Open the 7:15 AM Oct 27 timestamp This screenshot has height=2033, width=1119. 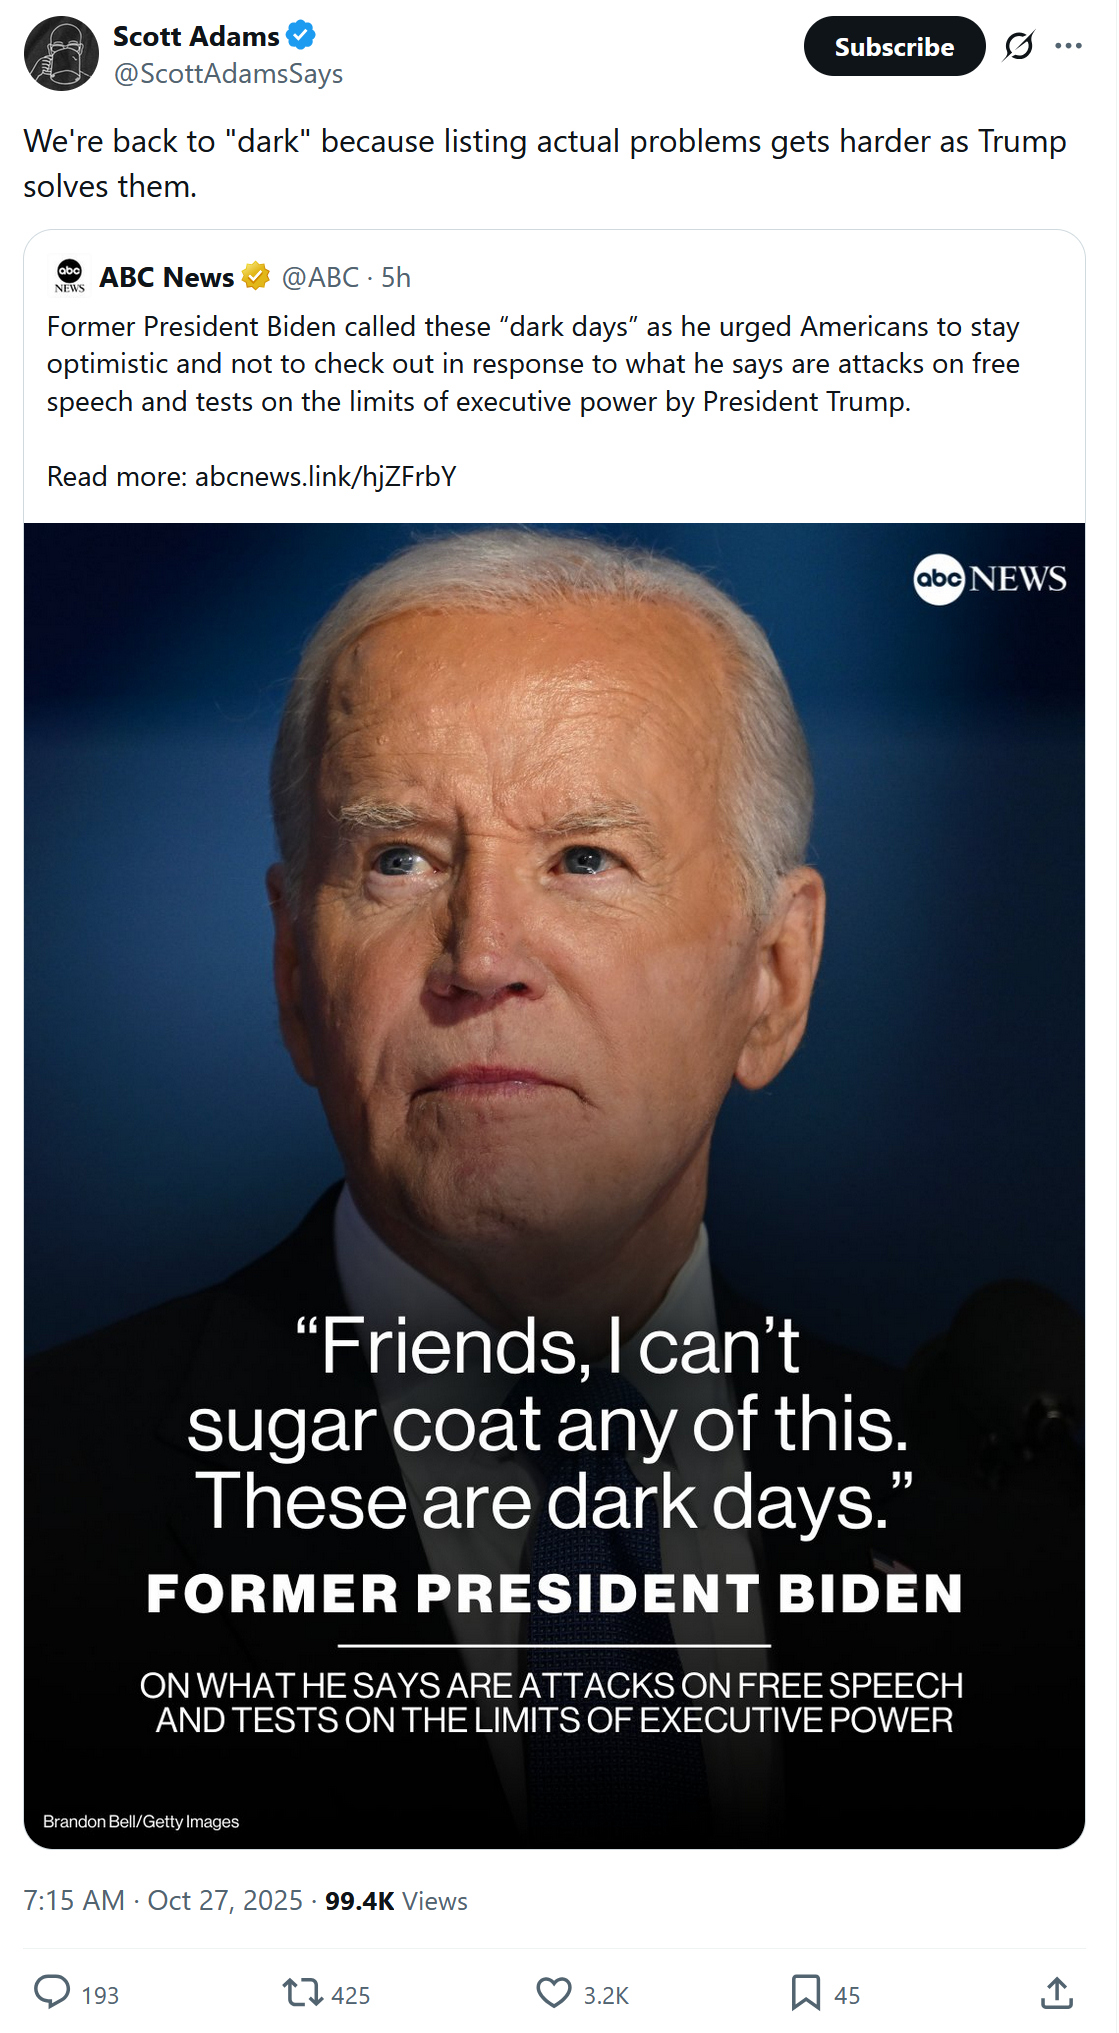[163, 1900]
